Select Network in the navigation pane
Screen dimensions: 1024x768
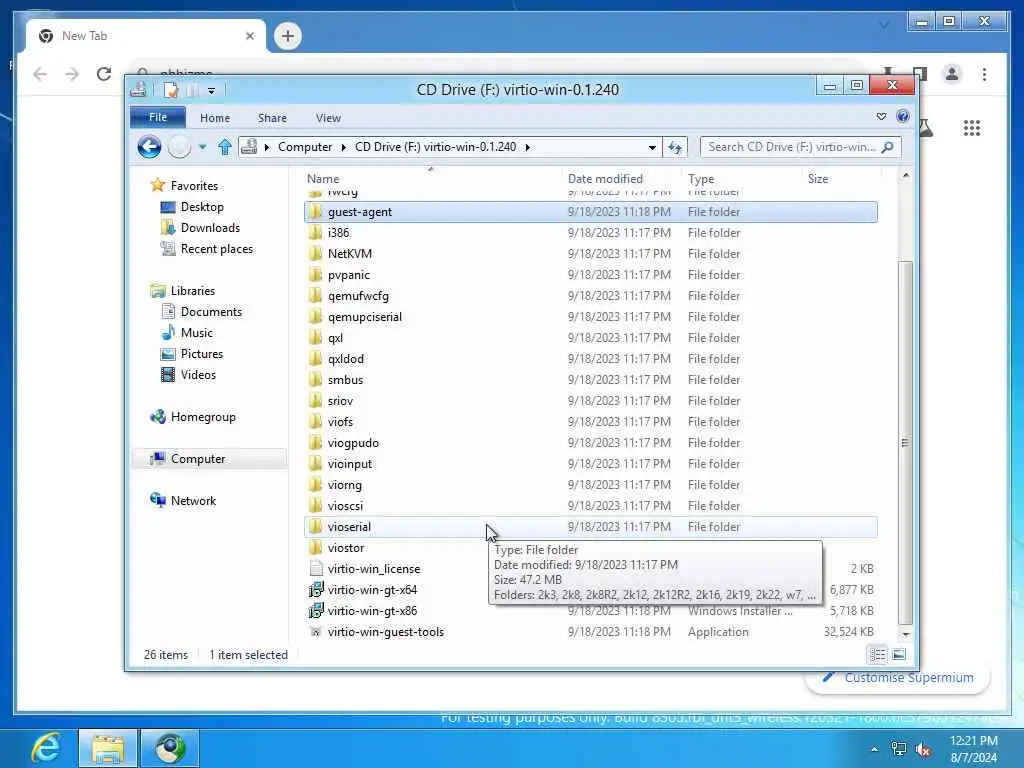[193, 501]
